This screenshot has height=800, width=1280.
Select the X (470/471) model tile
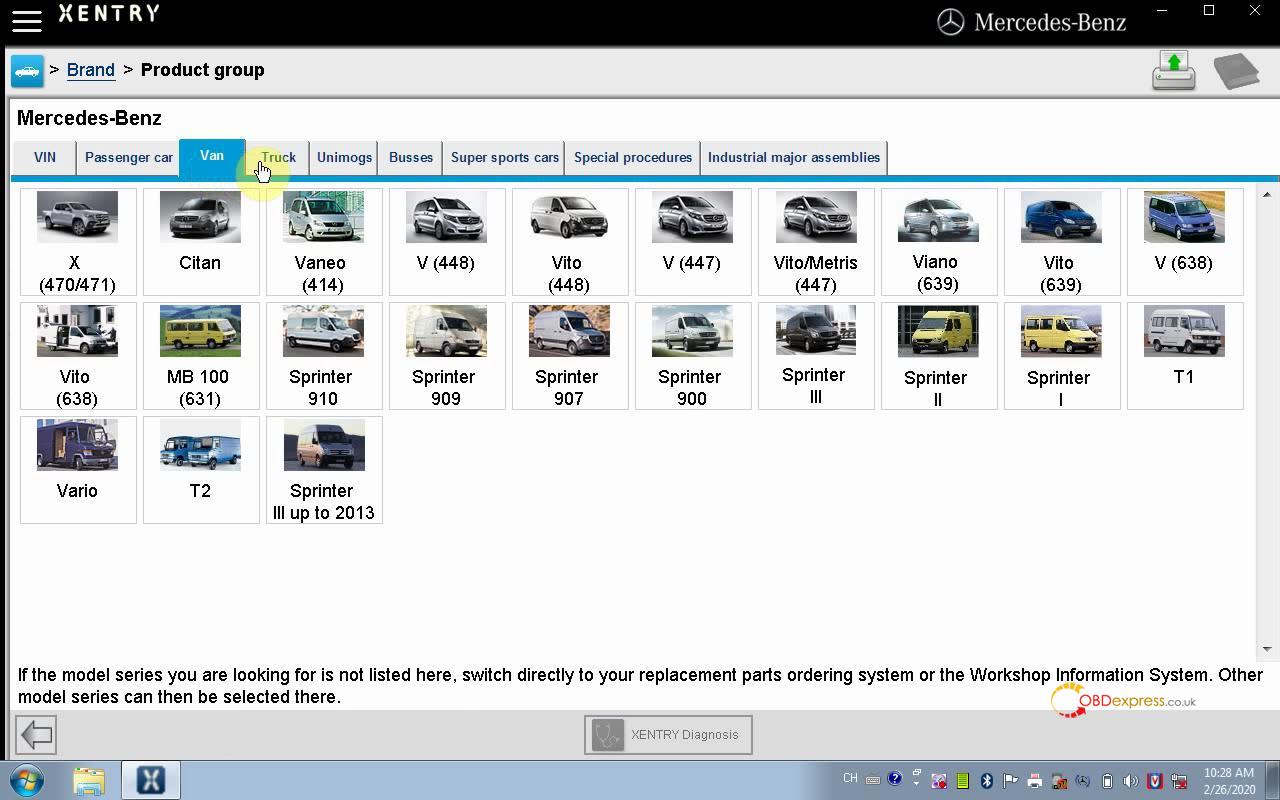[x=78, y=242]
